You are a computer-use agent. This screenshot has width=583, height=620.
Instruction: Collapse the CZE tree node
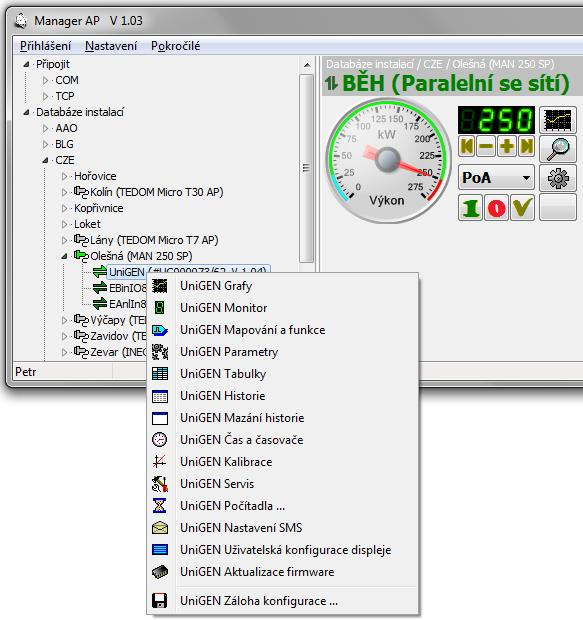point(45,161)
